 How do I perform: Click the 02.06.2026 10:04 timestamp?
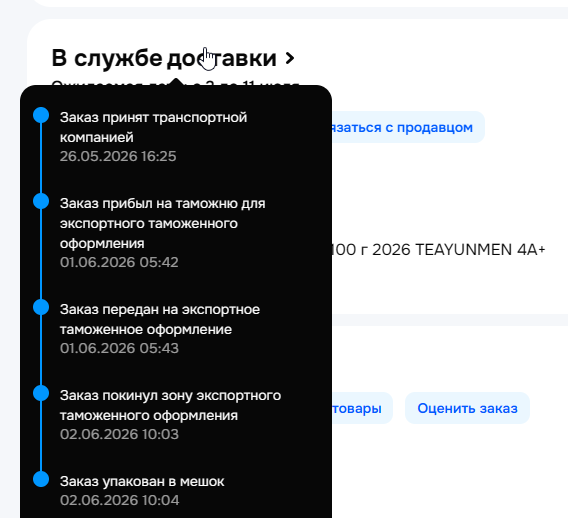[x=120, y=500]
